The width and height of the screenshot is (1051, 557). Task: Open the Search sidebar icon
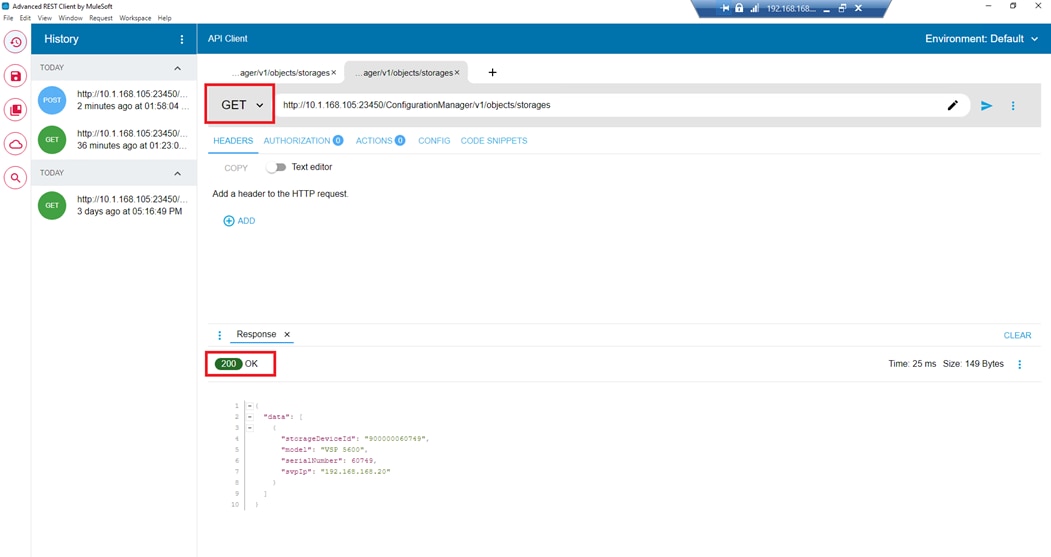[15, 178]
